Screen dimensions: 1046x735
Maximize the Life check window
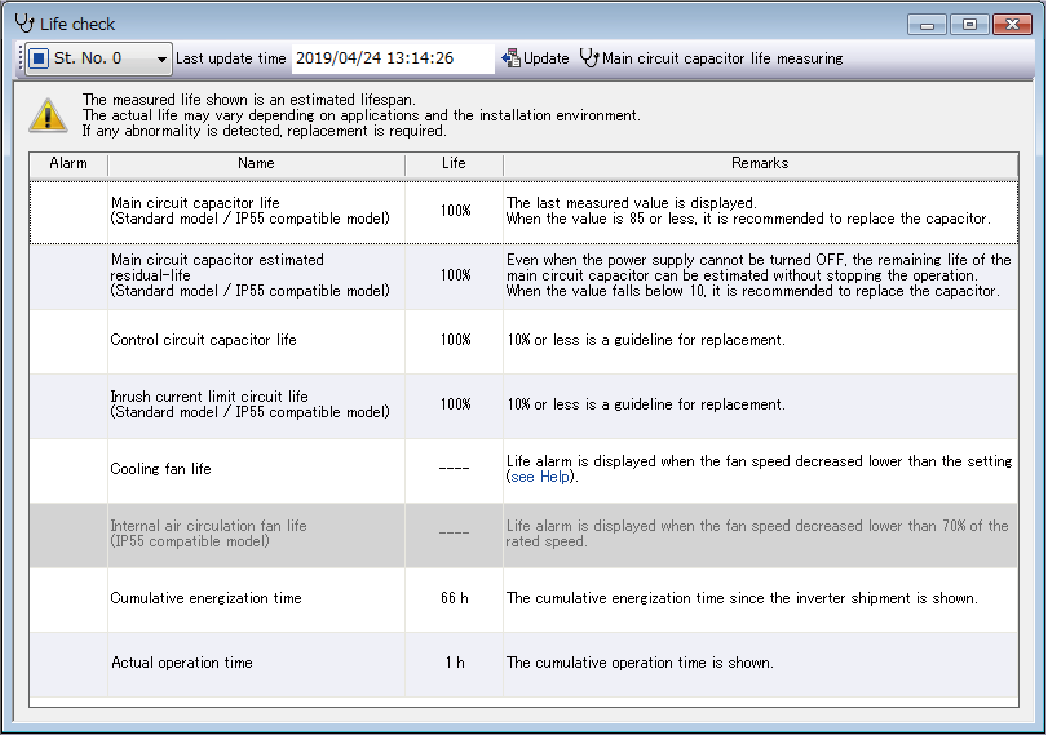coord(968,24)
